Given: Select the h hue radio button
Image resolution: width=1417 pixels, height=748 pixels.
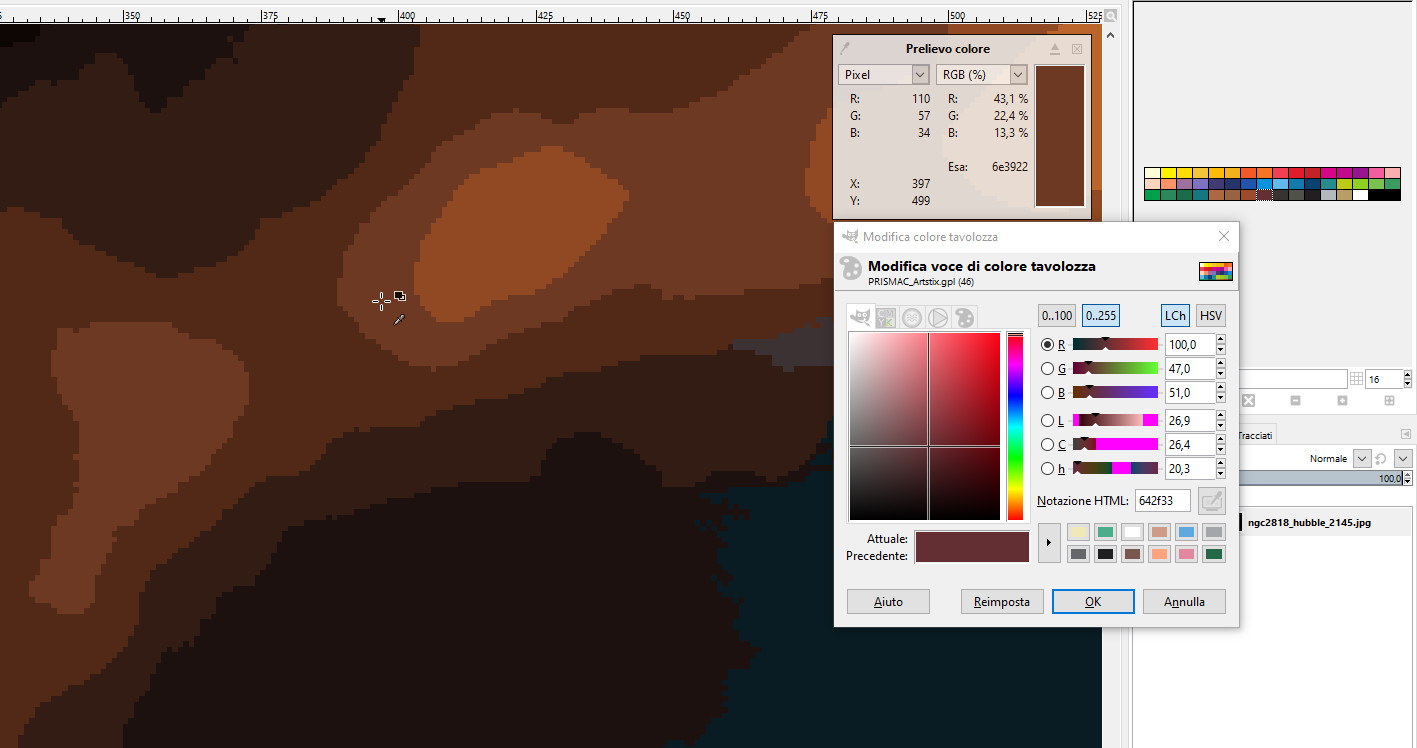Looking at the screenshot, I should (x=1048, y=468).
